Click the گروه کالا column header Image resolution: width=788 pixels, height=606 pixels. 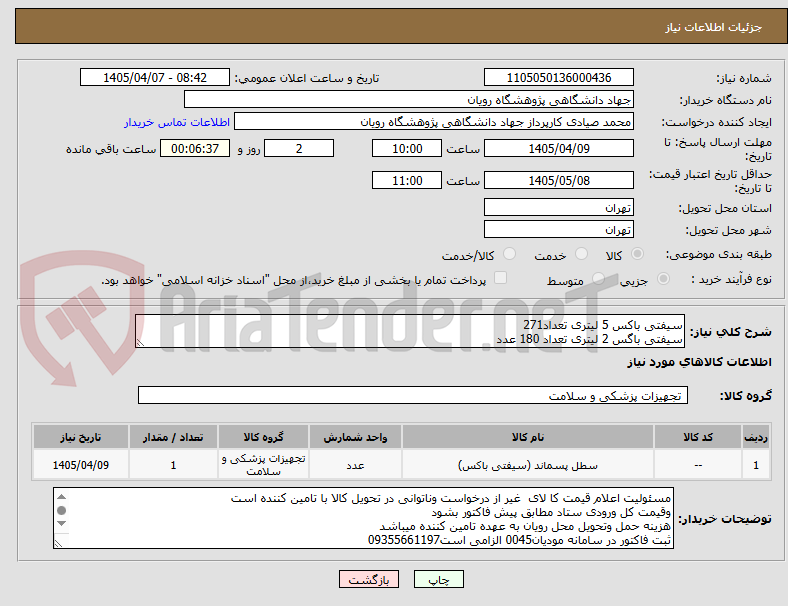pos(263,437)
